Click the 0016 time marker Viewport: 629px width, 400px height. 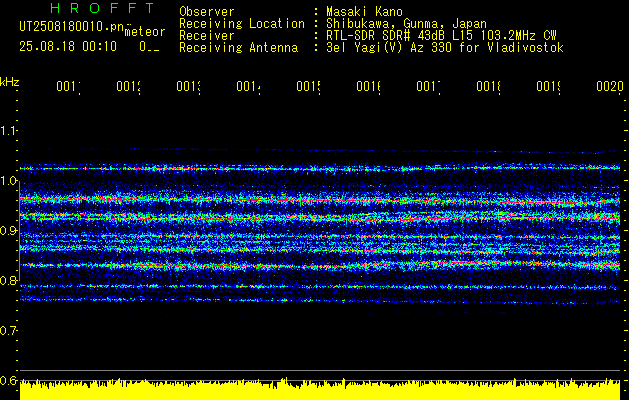(368, 86)
